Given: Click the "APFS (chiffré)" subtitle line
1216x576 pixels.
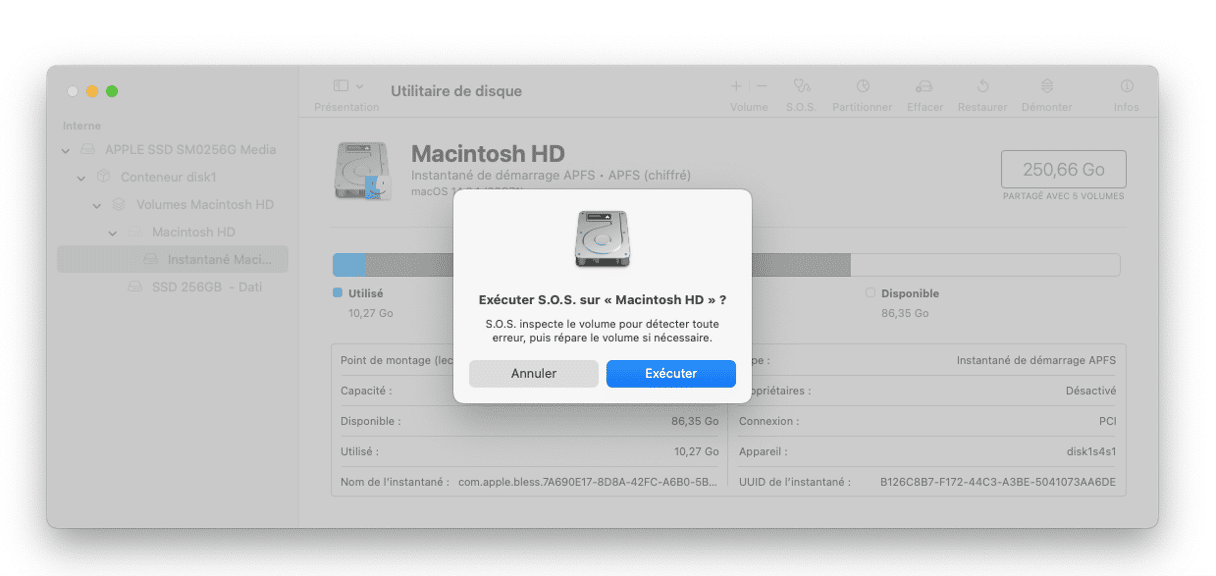Looking at the screenshot, I should tap(551, 176).
